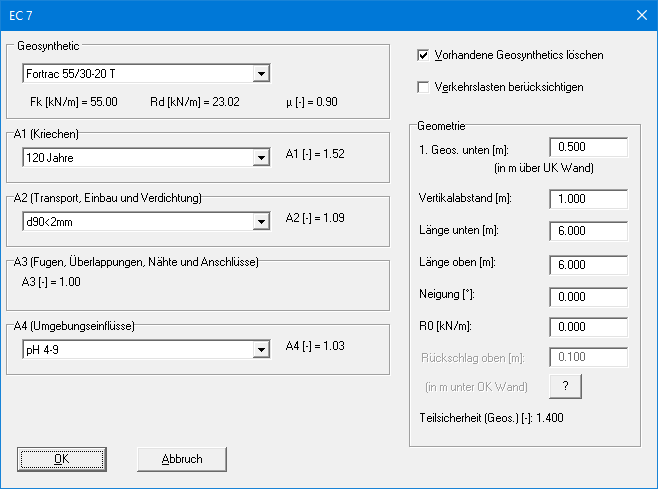Screen dimensions: 658x489
Task: Click the A3 [-] = 1.00 value text
Action: [51, 282]
